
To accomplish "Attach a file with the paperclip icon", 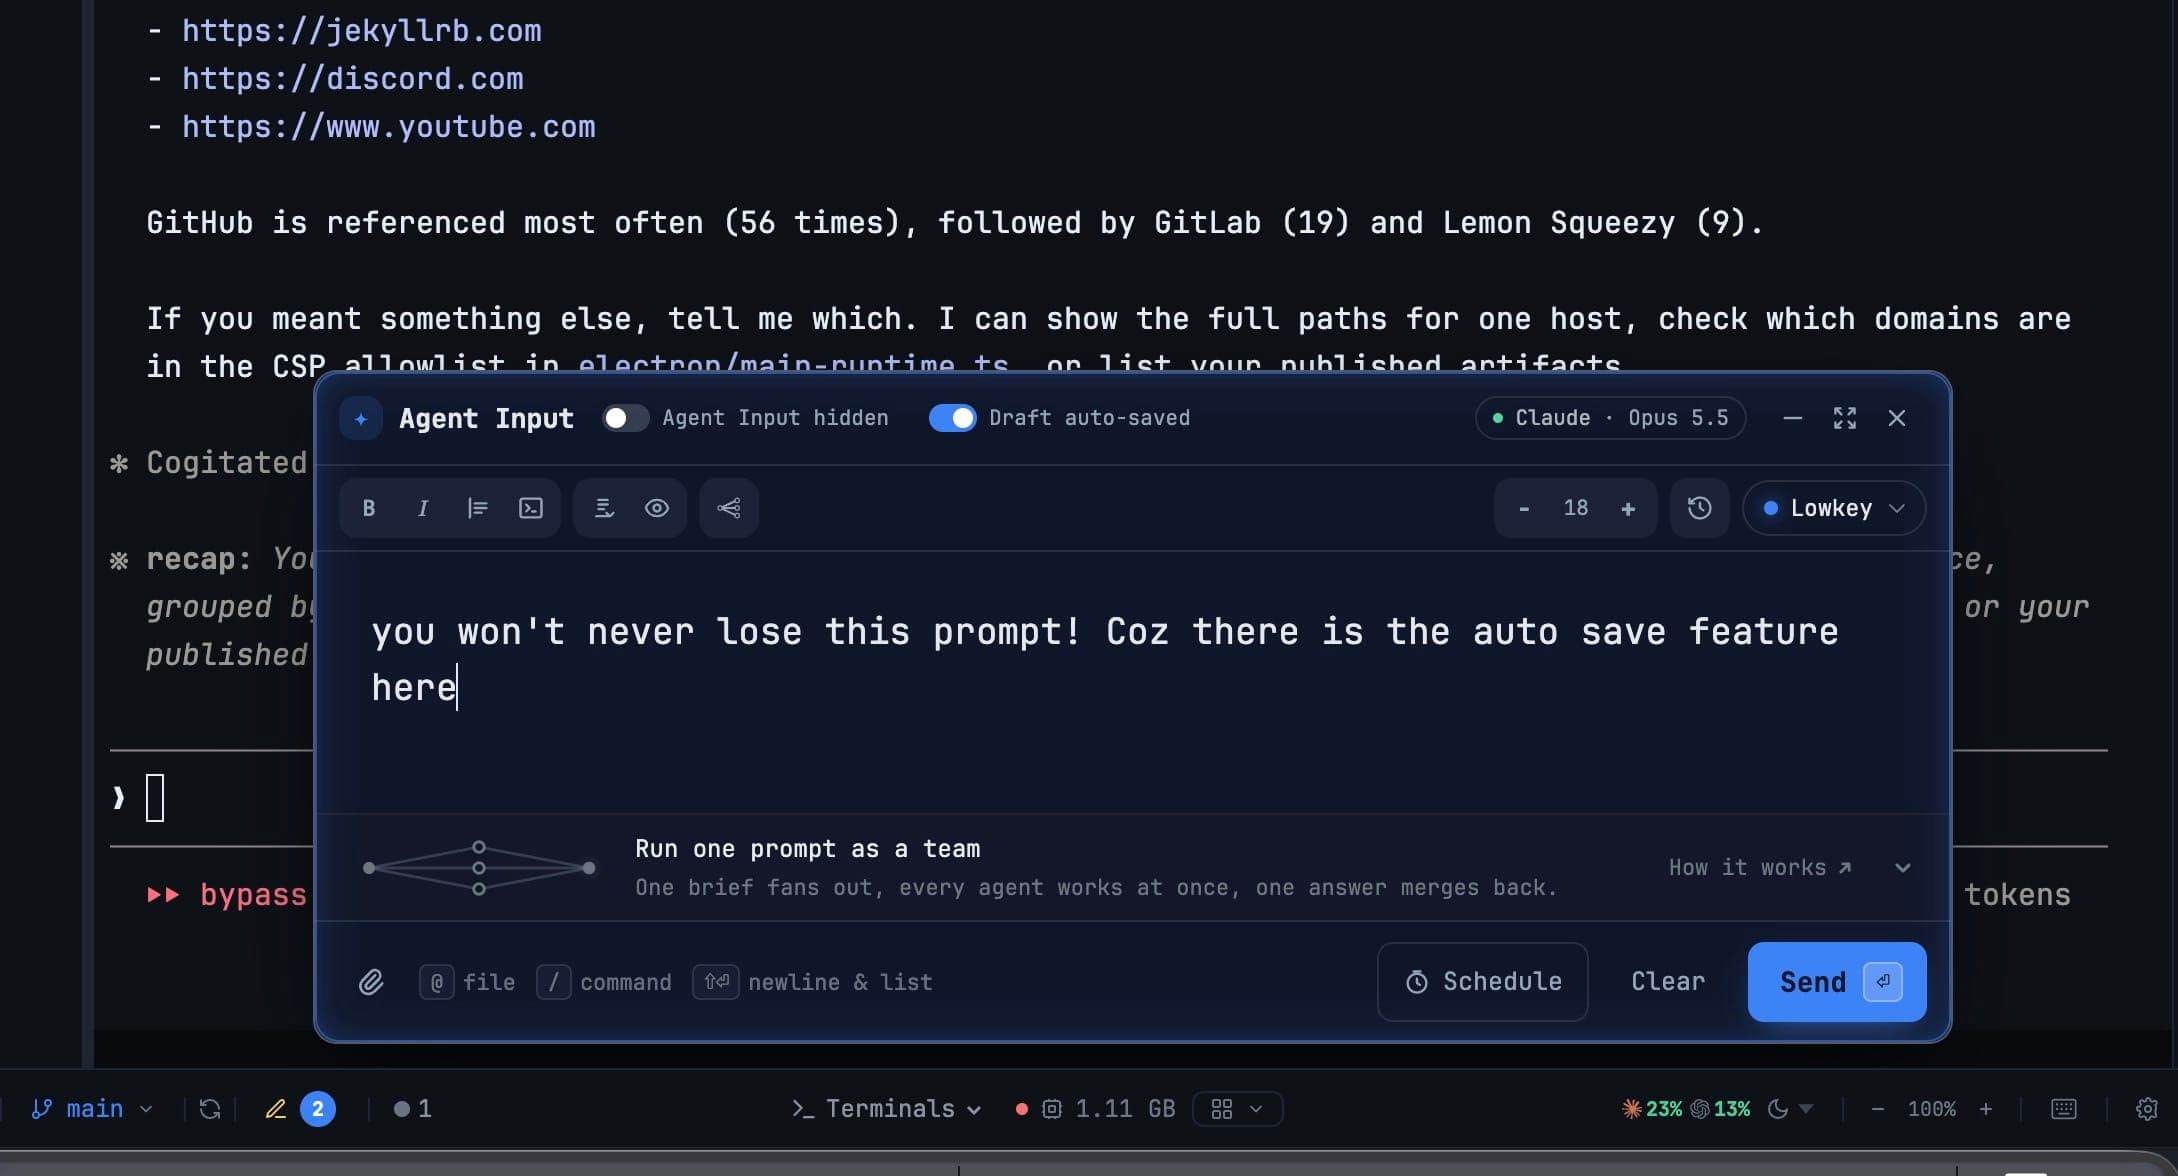I will point(371,982).
